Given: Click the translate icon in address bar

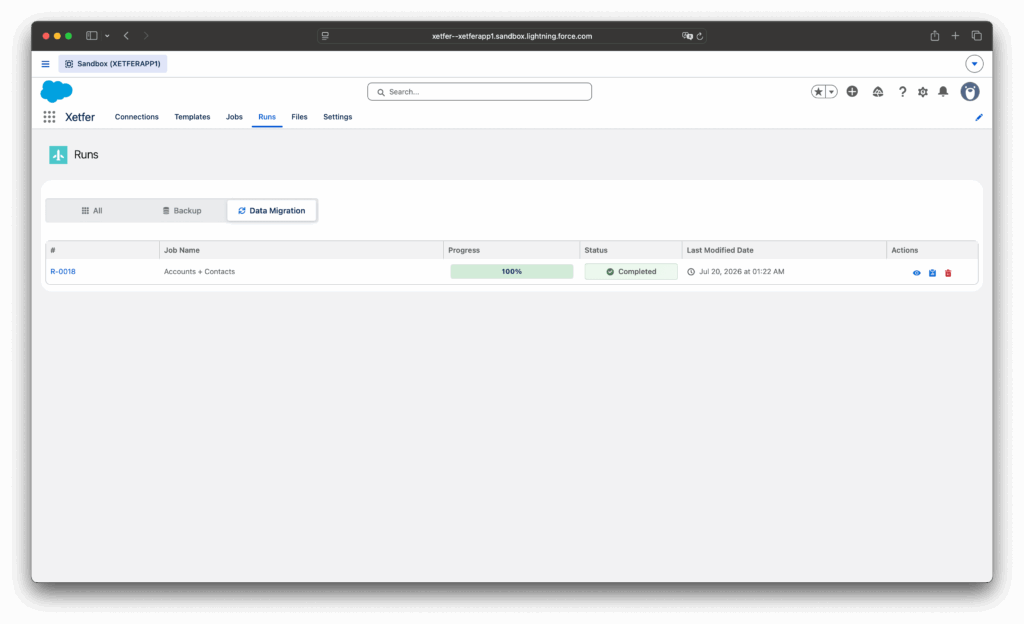Looking at the screenshot, I should [x=687, y=36].
